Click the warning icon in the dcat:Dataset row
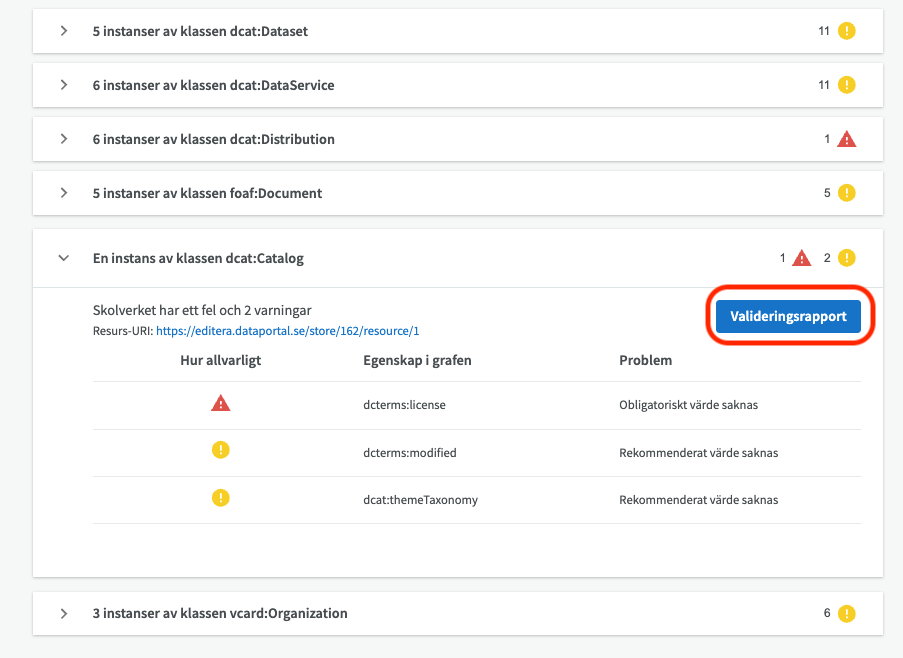Image resolution: width=903 pixels, height=658 pixels. 846,31
